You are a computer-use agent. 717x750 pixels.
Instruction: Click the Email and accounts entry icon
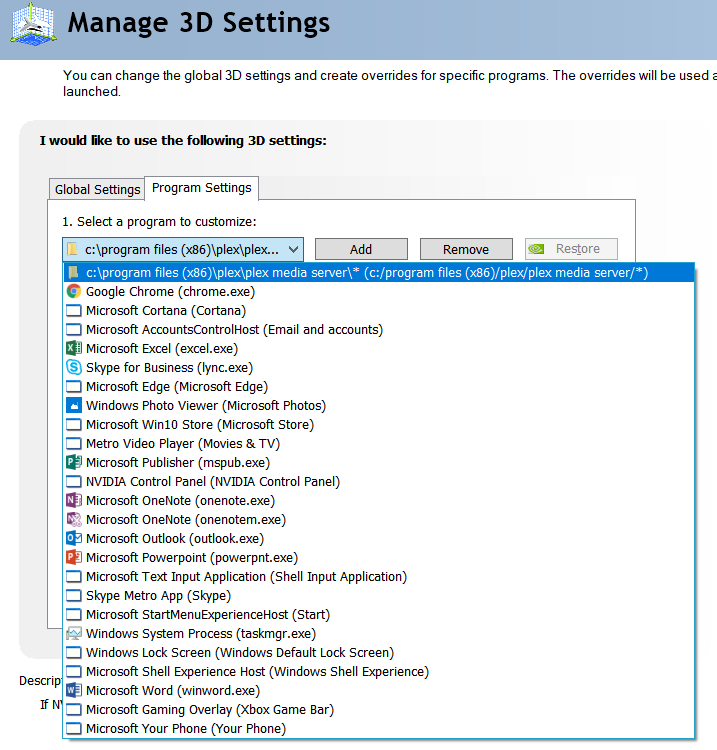click(x=74, y=330)
